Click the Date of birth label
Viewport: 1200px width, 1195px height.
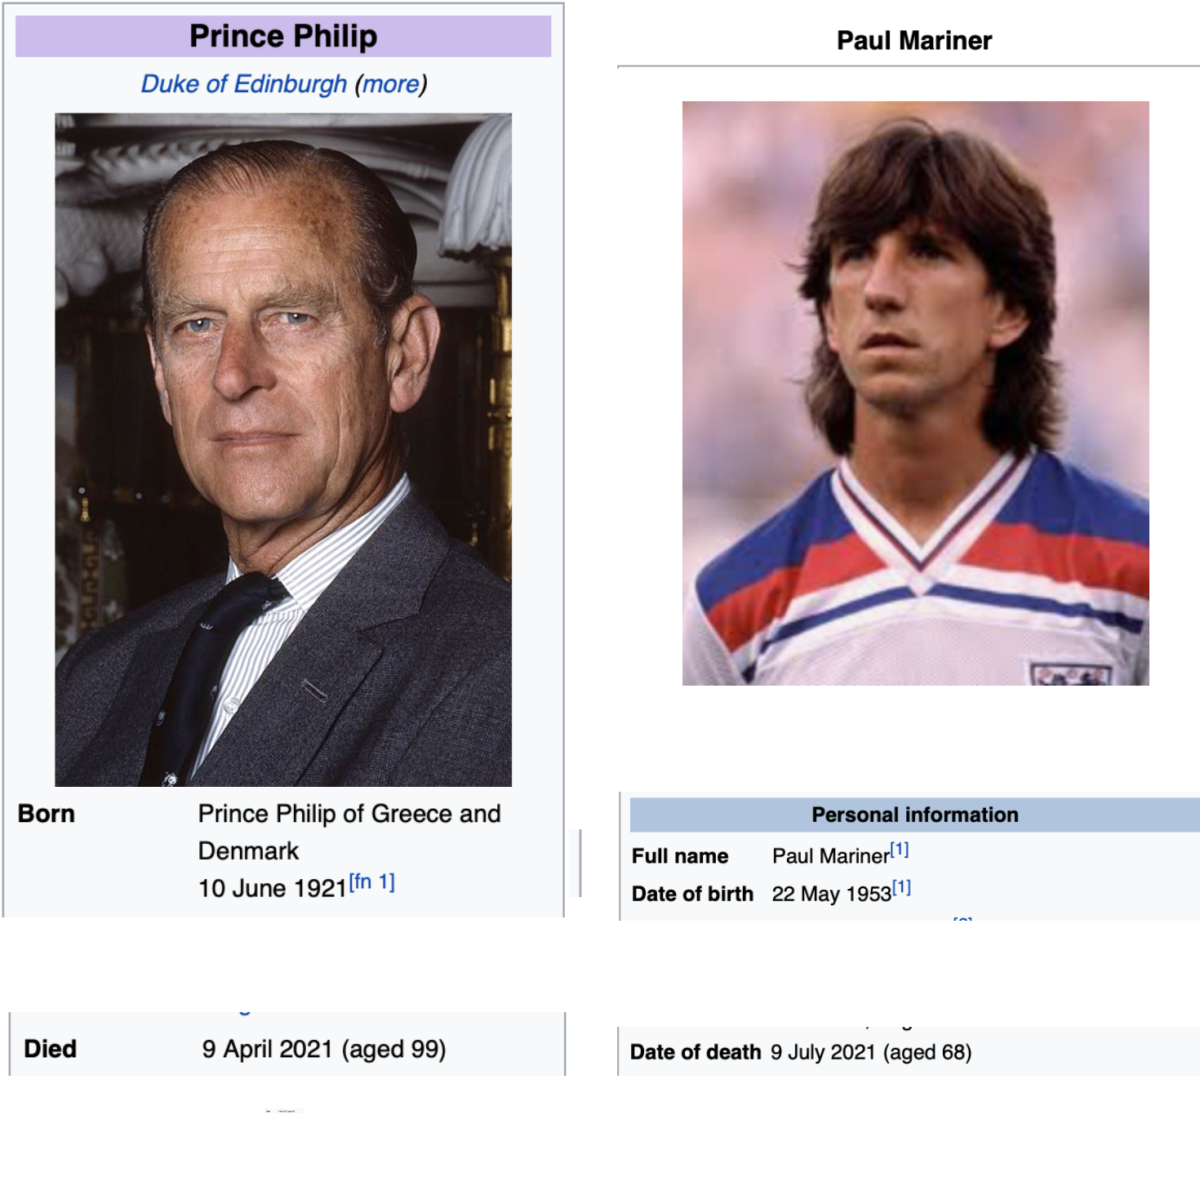pyautogui.click(x=692, y=894)
